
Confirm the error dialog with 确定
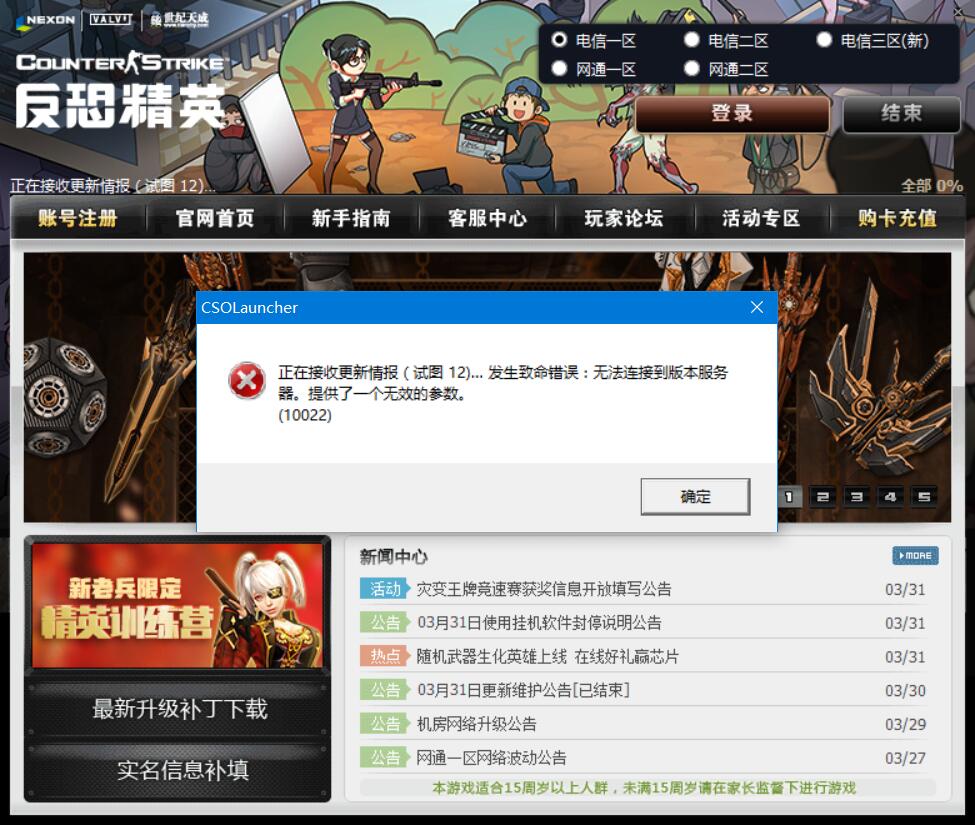click(x=695, y=496)
